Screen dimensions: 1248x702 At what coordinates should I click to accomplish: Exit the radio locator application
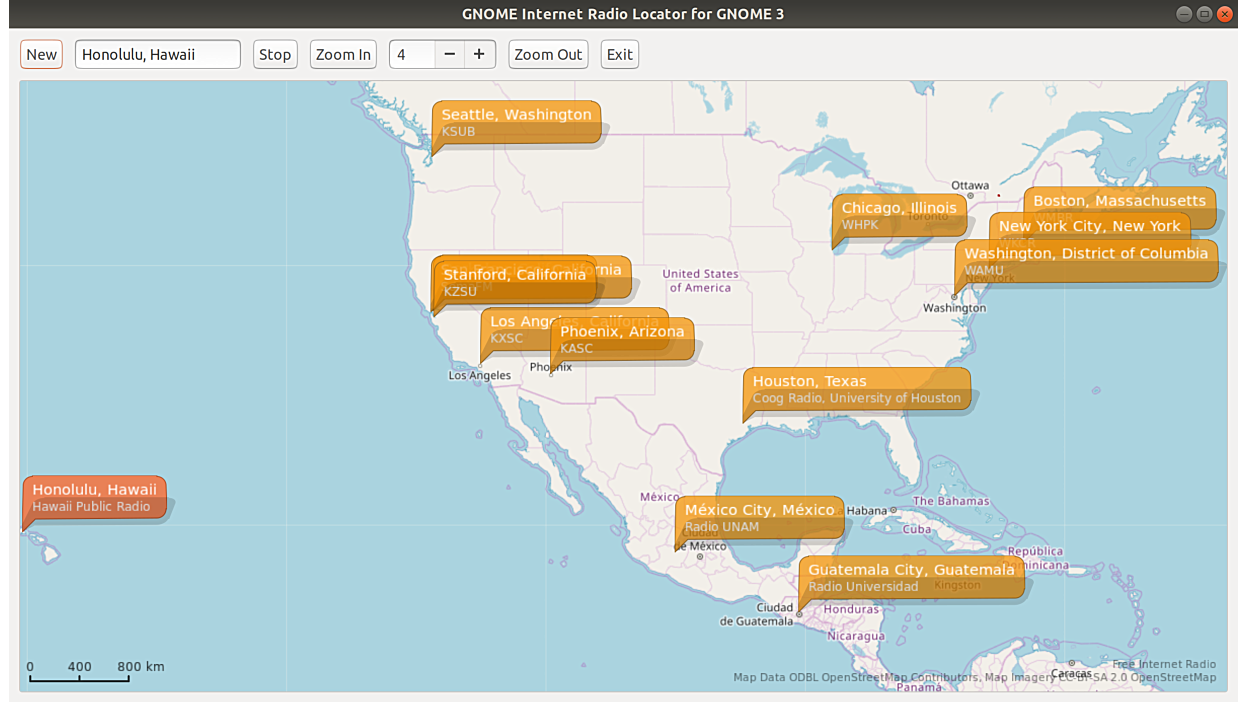click(619, 54)
